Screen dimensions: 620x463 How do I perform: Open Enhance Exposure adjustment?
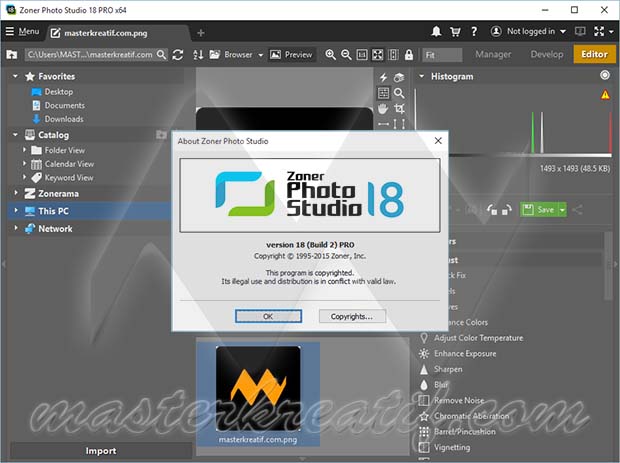[x=457, y=353]
